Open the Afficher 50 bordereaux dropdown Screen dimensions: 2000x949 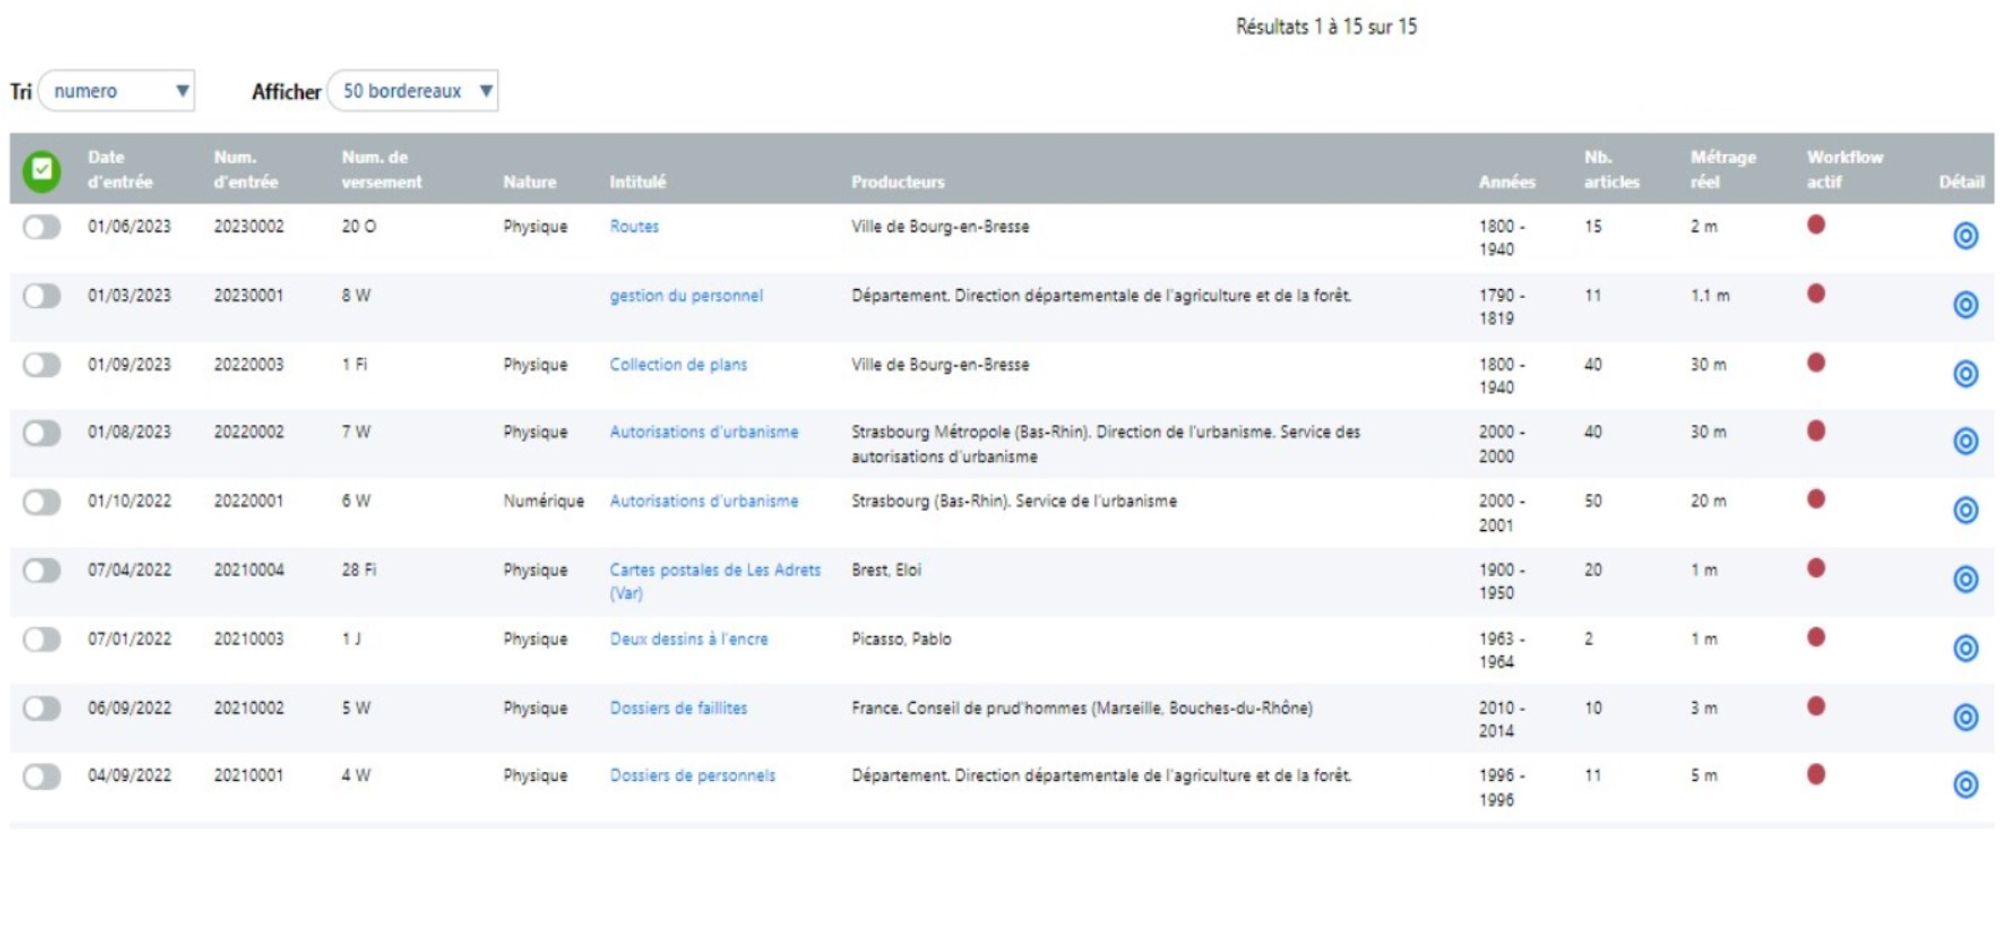(413, 91)
